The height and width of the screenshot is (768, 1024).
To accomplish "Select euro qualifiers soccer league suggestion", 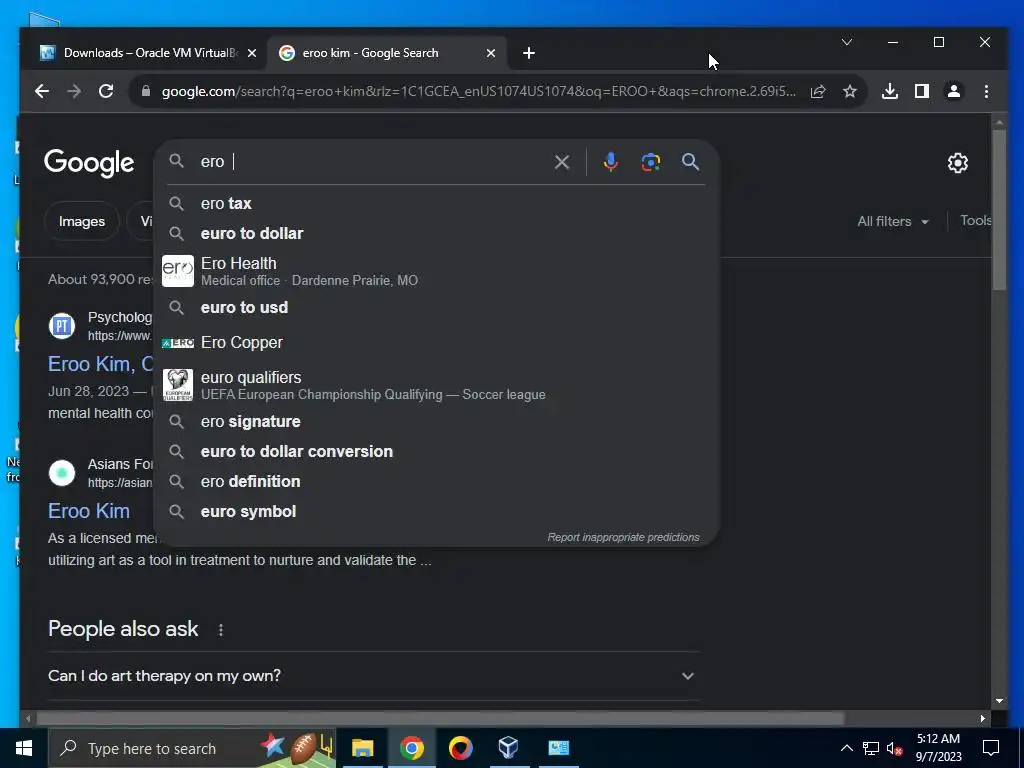I will pyautogui.click(x=436, y=385).
